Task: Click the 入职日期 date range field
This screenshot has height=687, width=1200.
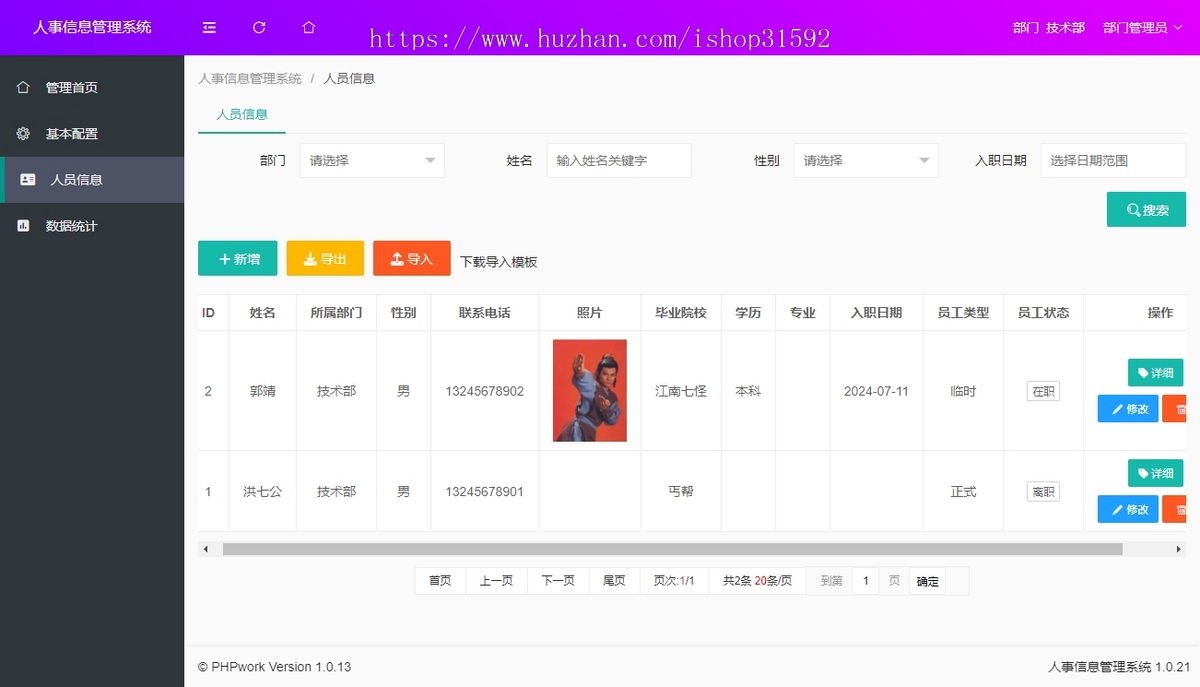Action: (x=1113, y=160)
